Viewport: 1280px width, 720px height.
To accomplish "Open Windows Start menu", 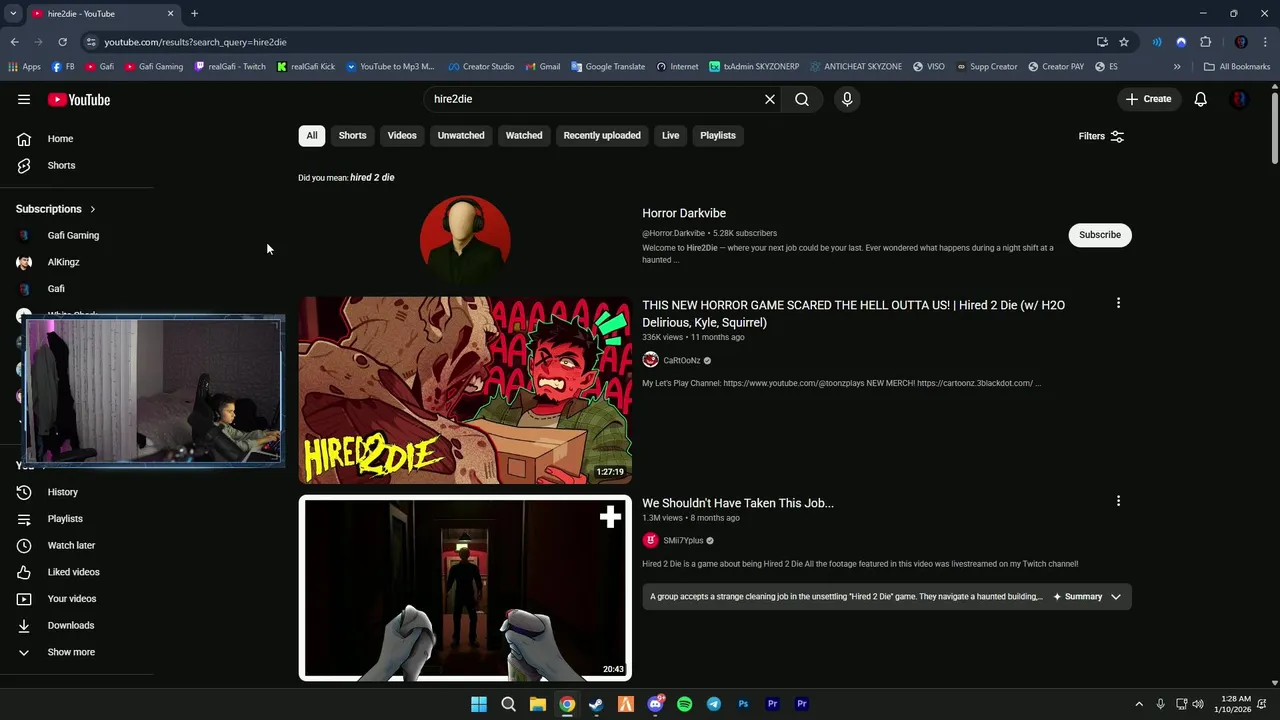I will click(x=479, y=704).
